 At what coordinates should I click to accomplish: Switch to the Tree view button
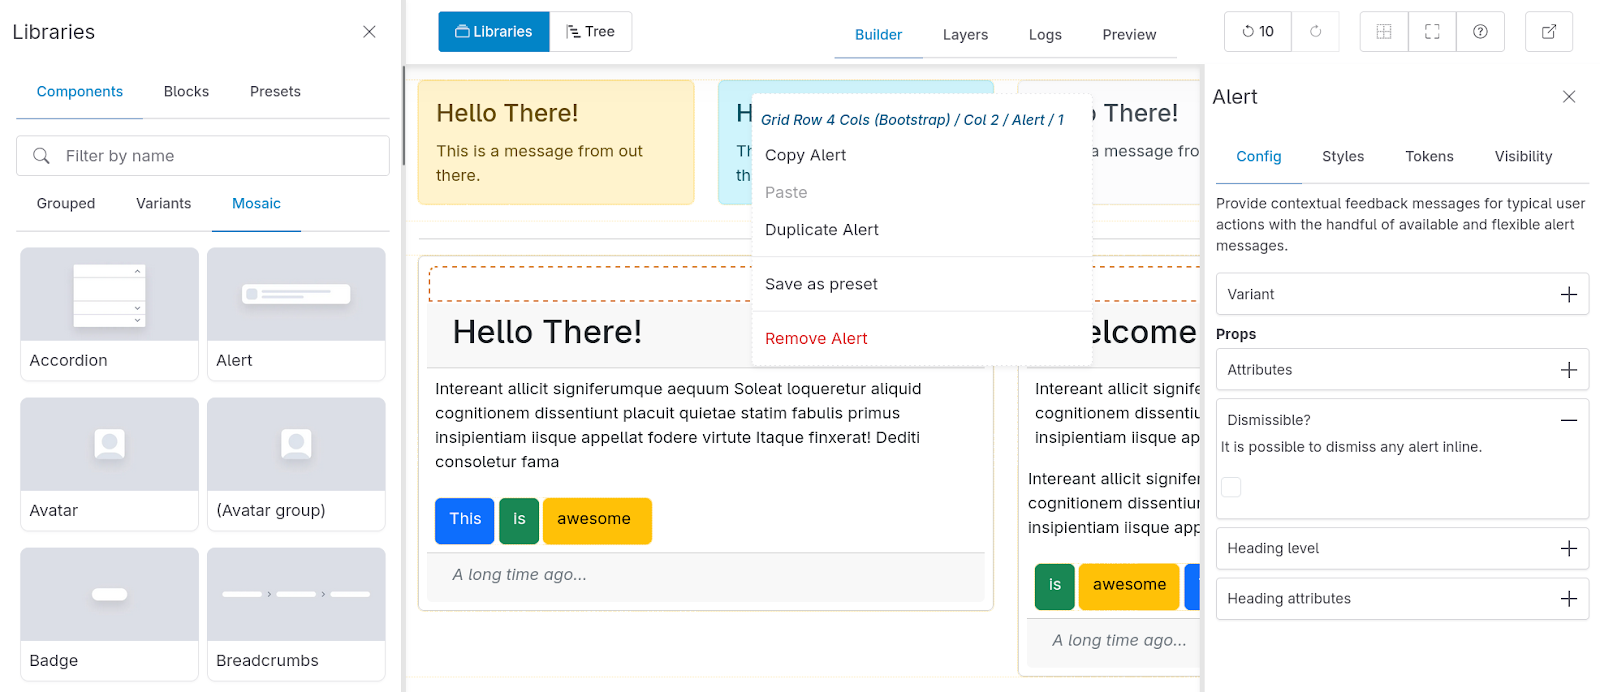point(590,32)
